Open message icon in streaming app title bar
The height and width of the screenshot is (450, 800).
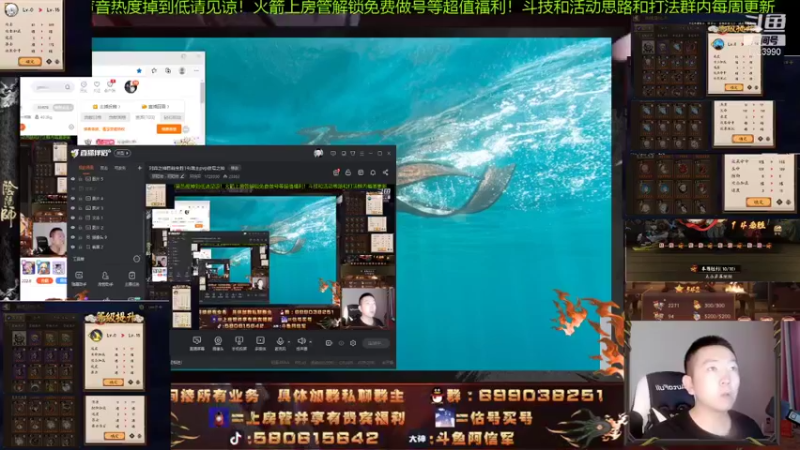point(333,153)
